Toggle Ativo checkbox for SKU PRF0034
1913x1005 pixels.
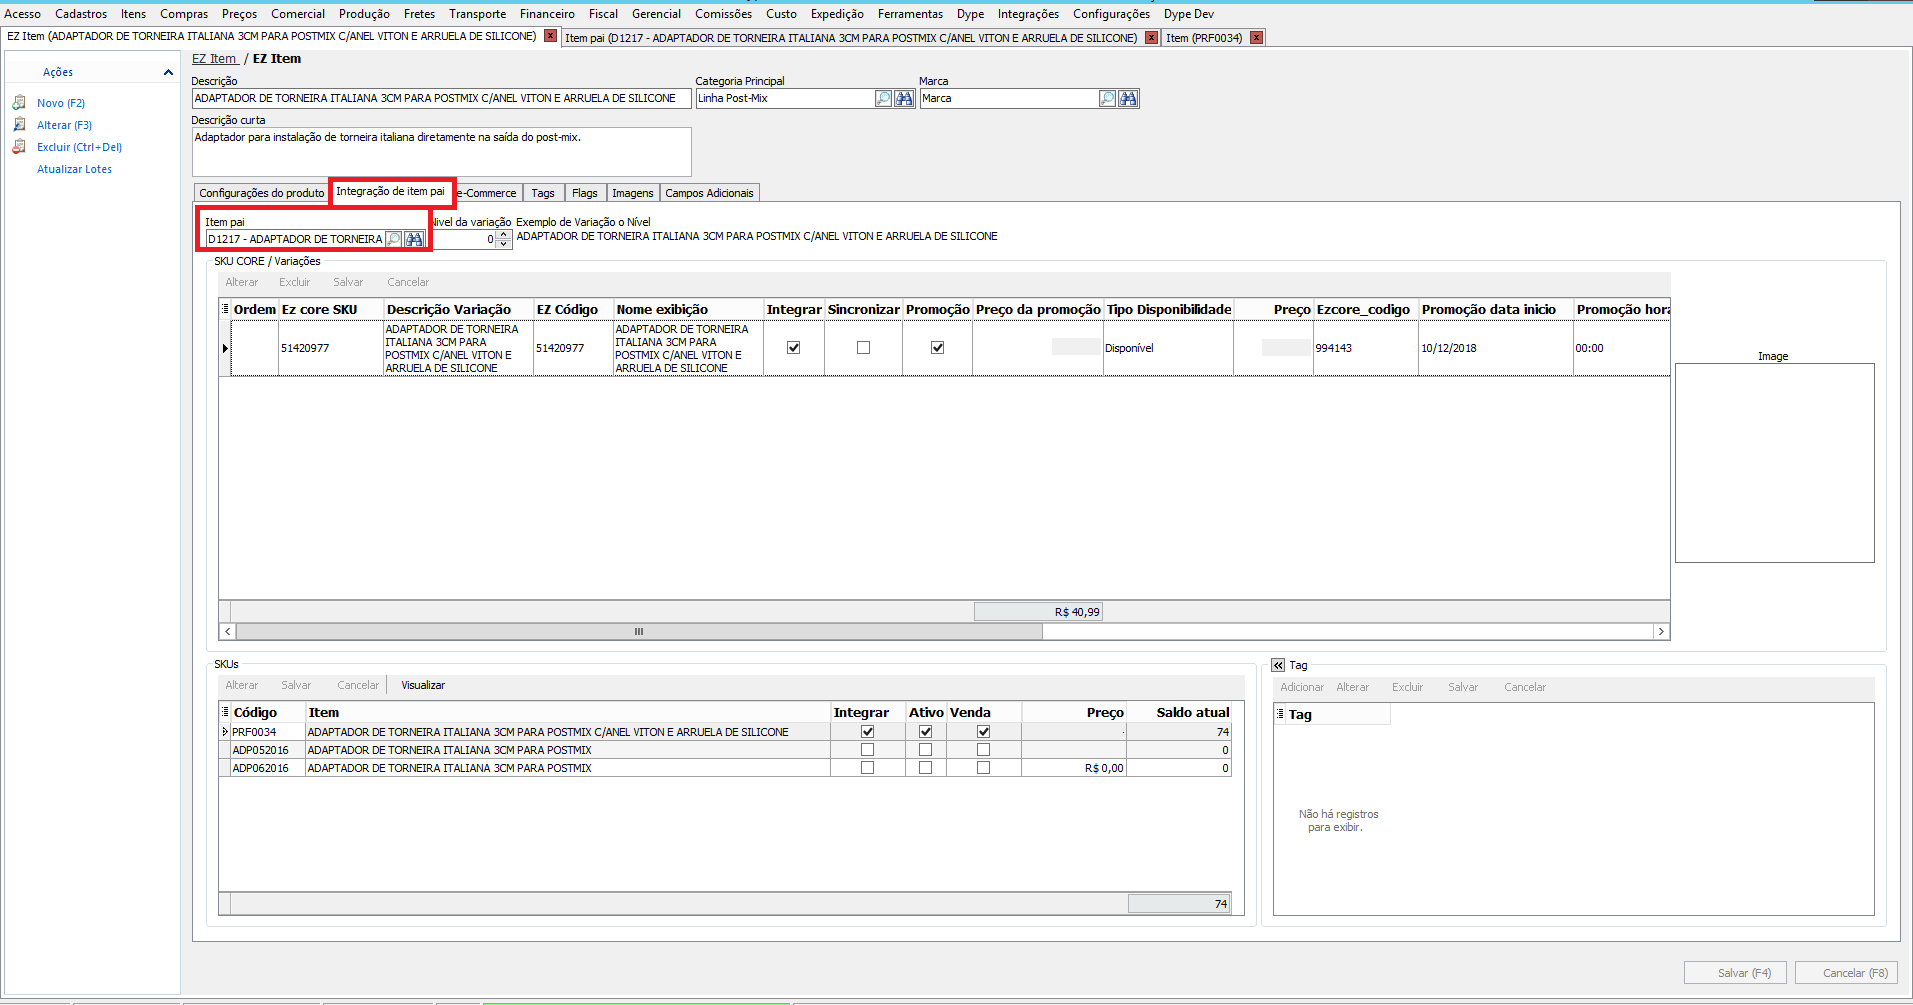926,732
